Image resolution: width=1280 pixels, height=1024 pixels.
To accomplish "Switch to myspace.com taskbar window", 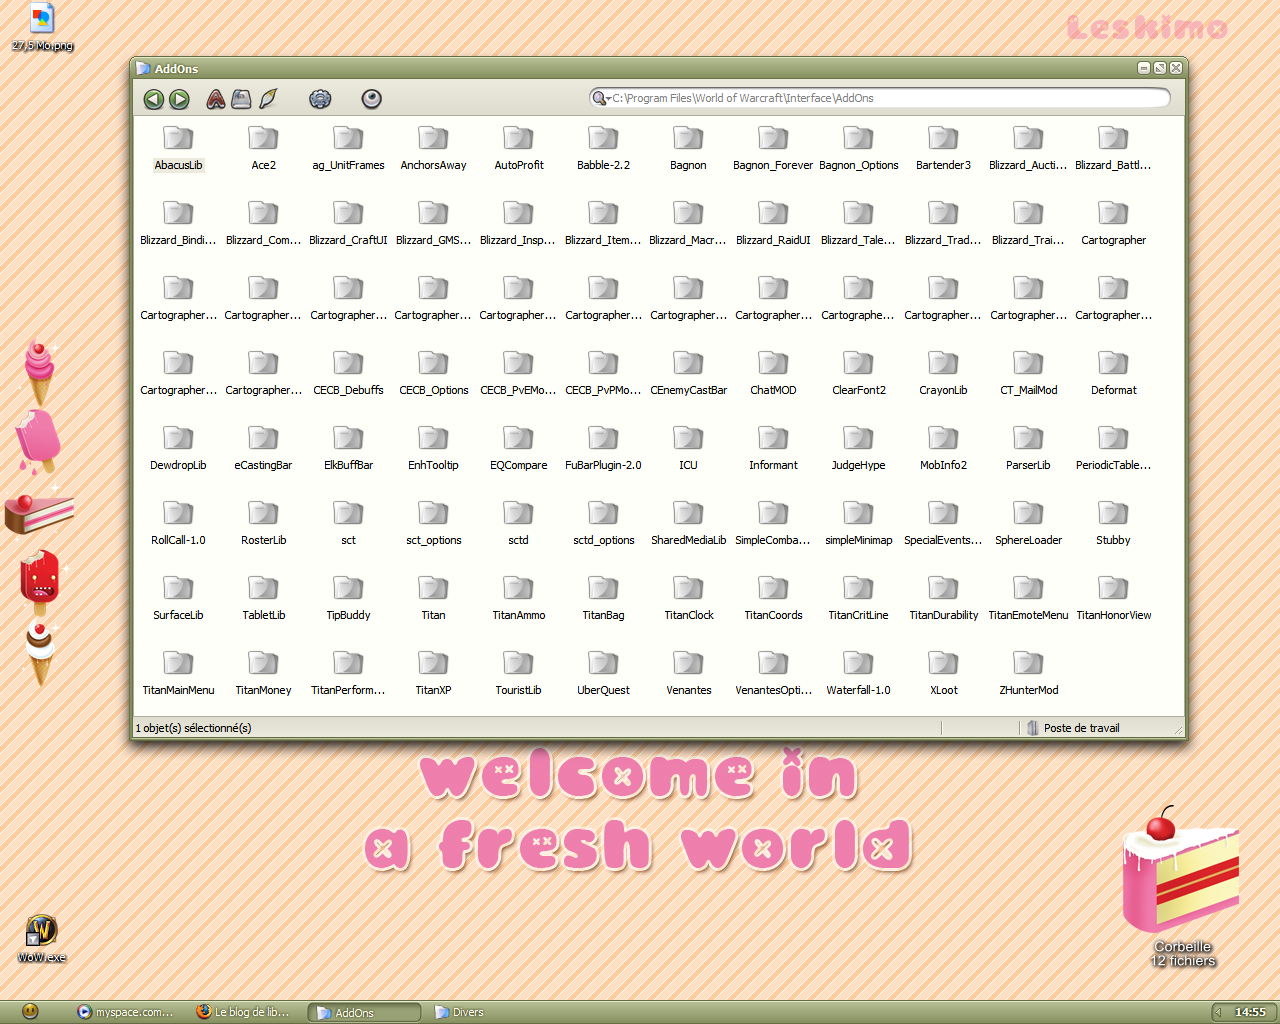I will point(125,1012).
